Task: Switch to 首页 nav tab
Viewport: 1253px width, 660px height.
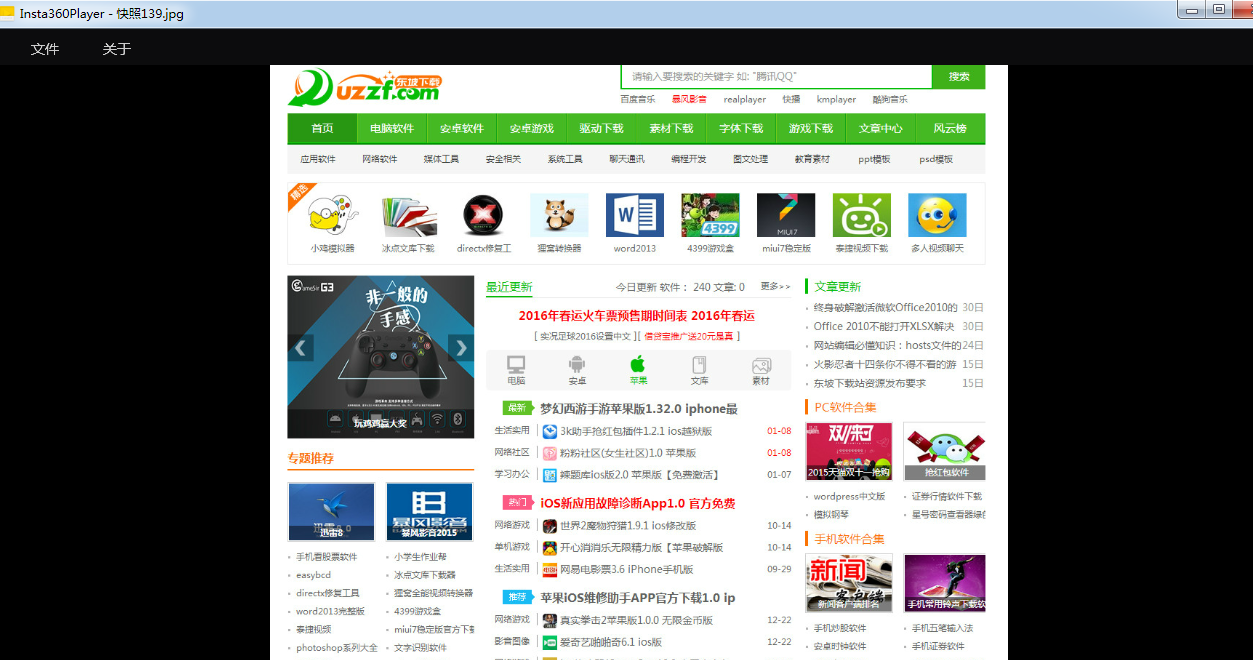Action: point(322,128)
